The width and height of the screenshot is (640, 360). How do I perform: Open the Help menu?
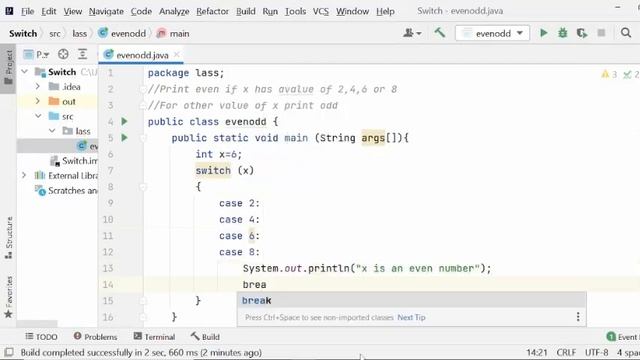tap(385, 11)
